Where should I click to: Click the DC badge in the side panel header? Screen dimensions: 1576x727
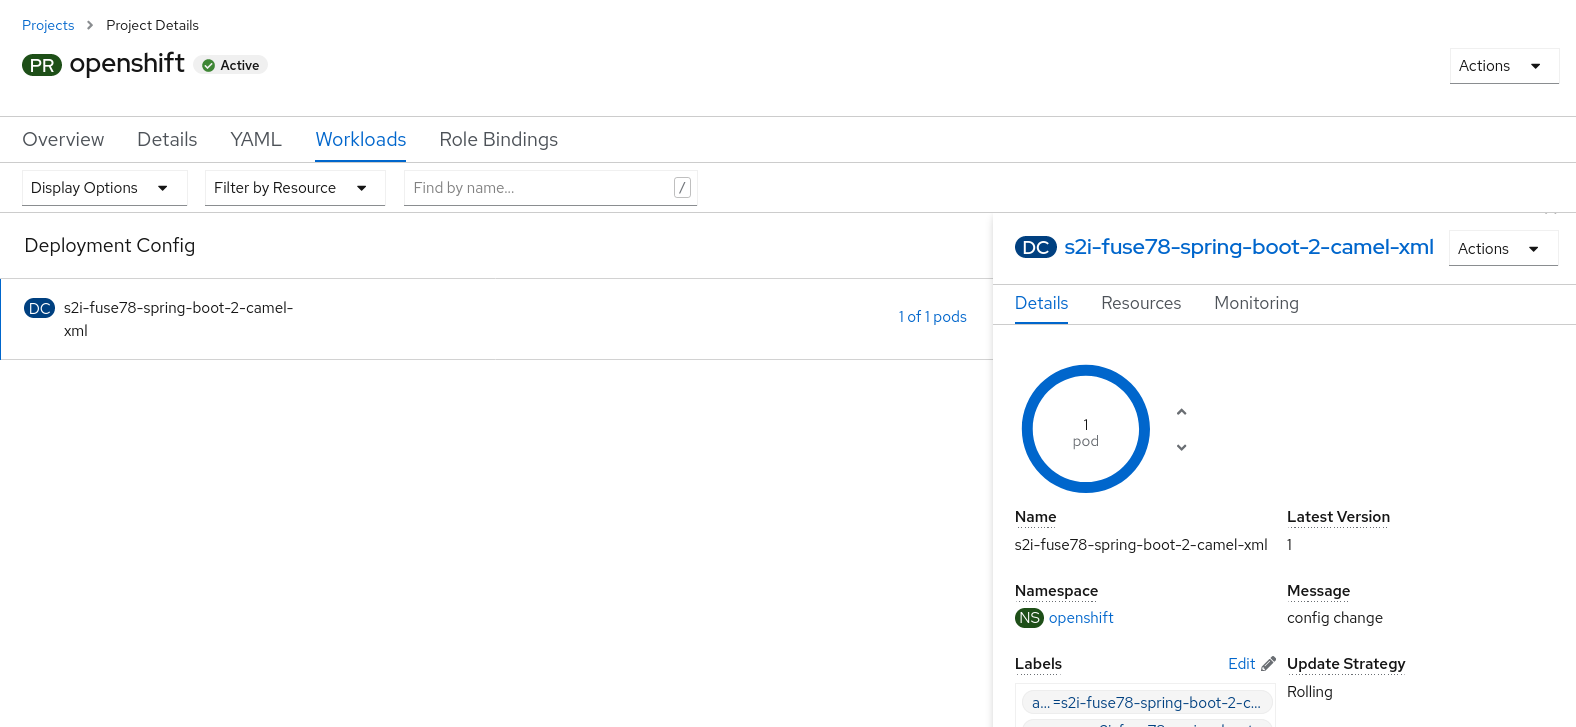(1035, 247)
